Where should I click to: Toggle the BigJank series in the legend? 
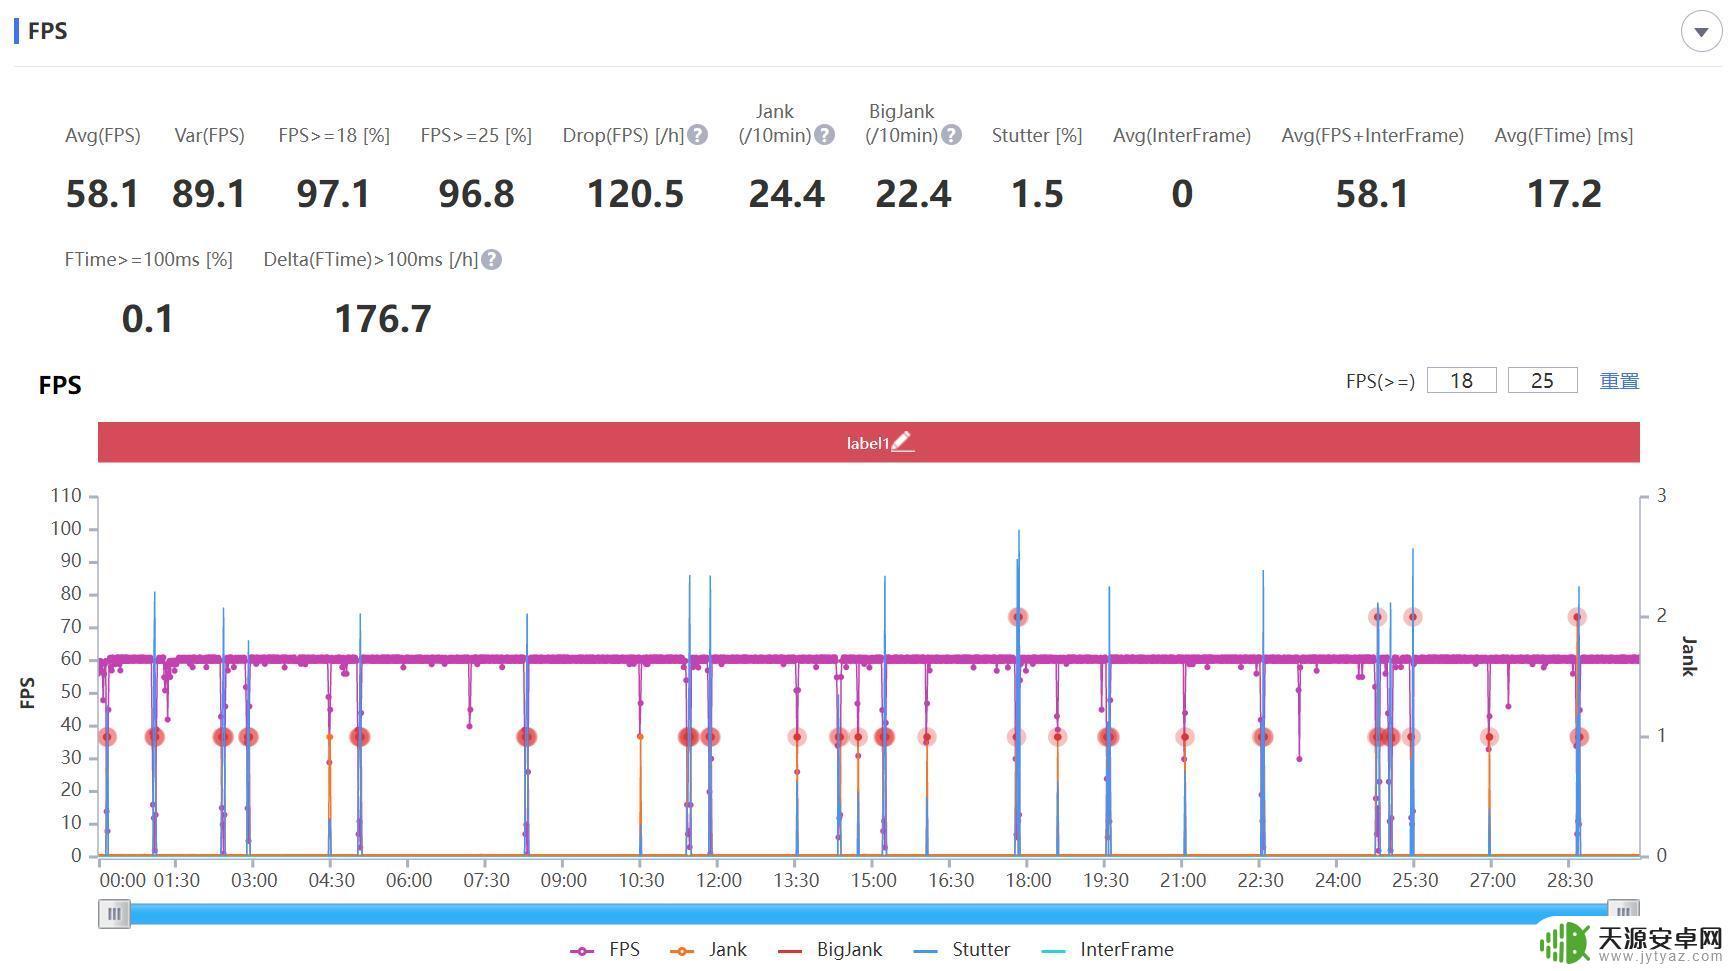click(830, 949)
